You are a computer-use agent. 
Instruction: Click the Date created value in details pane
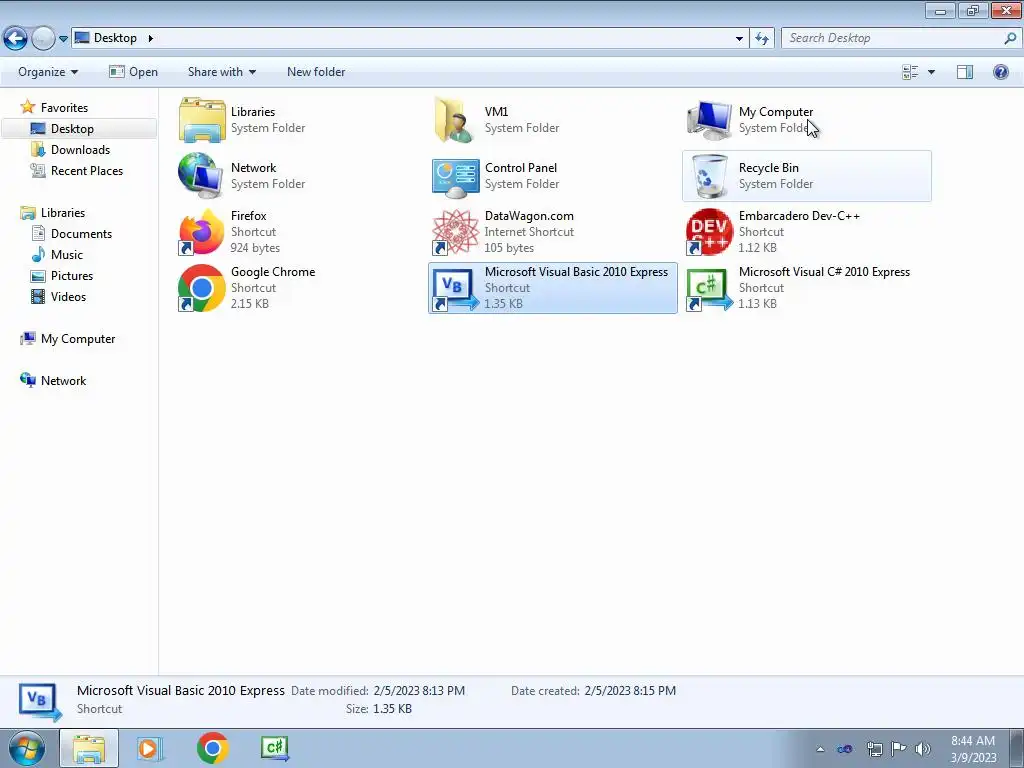[630, 691]
